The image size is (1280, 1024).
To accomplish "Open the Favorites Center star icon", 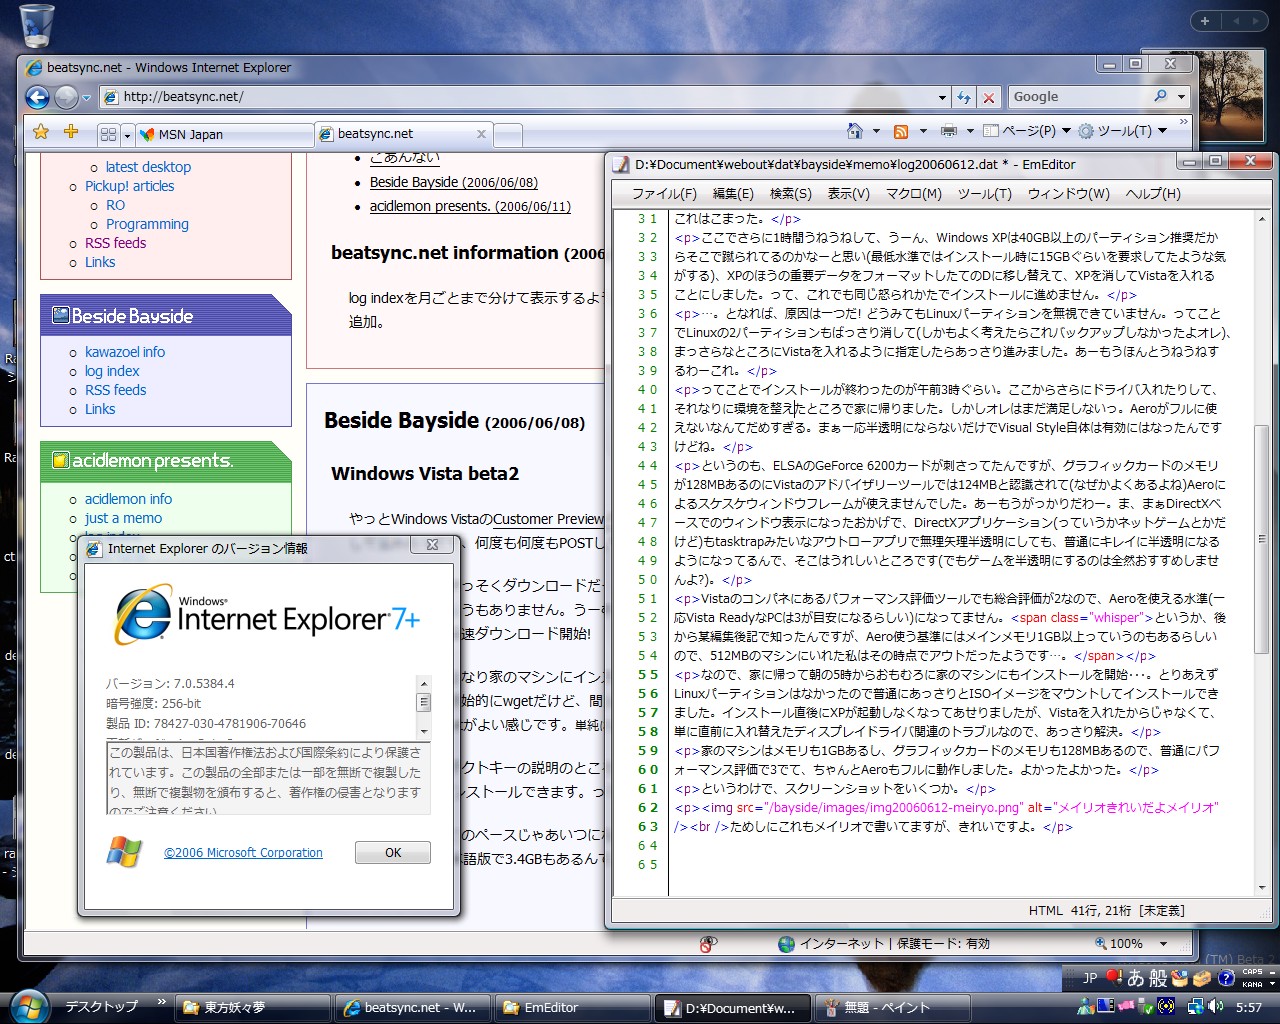I will (x=41, y=132).
